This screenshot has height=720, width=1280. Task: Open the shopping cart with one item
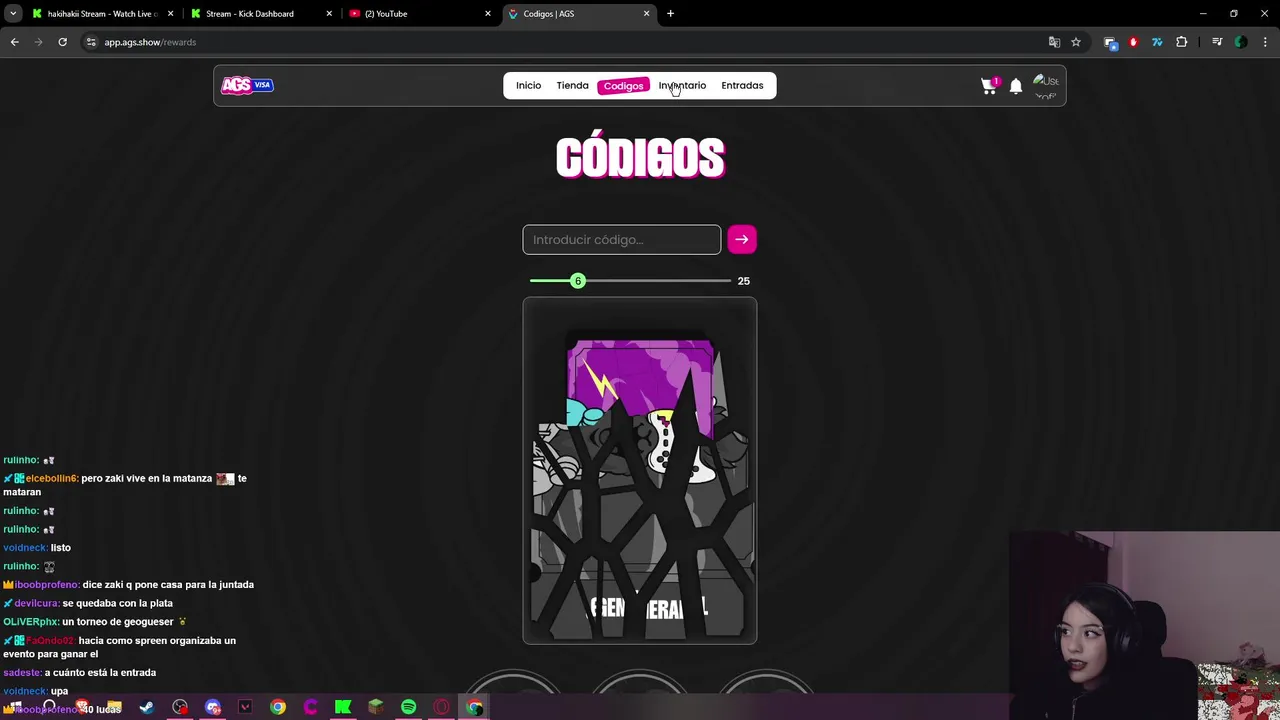point(989,86)
